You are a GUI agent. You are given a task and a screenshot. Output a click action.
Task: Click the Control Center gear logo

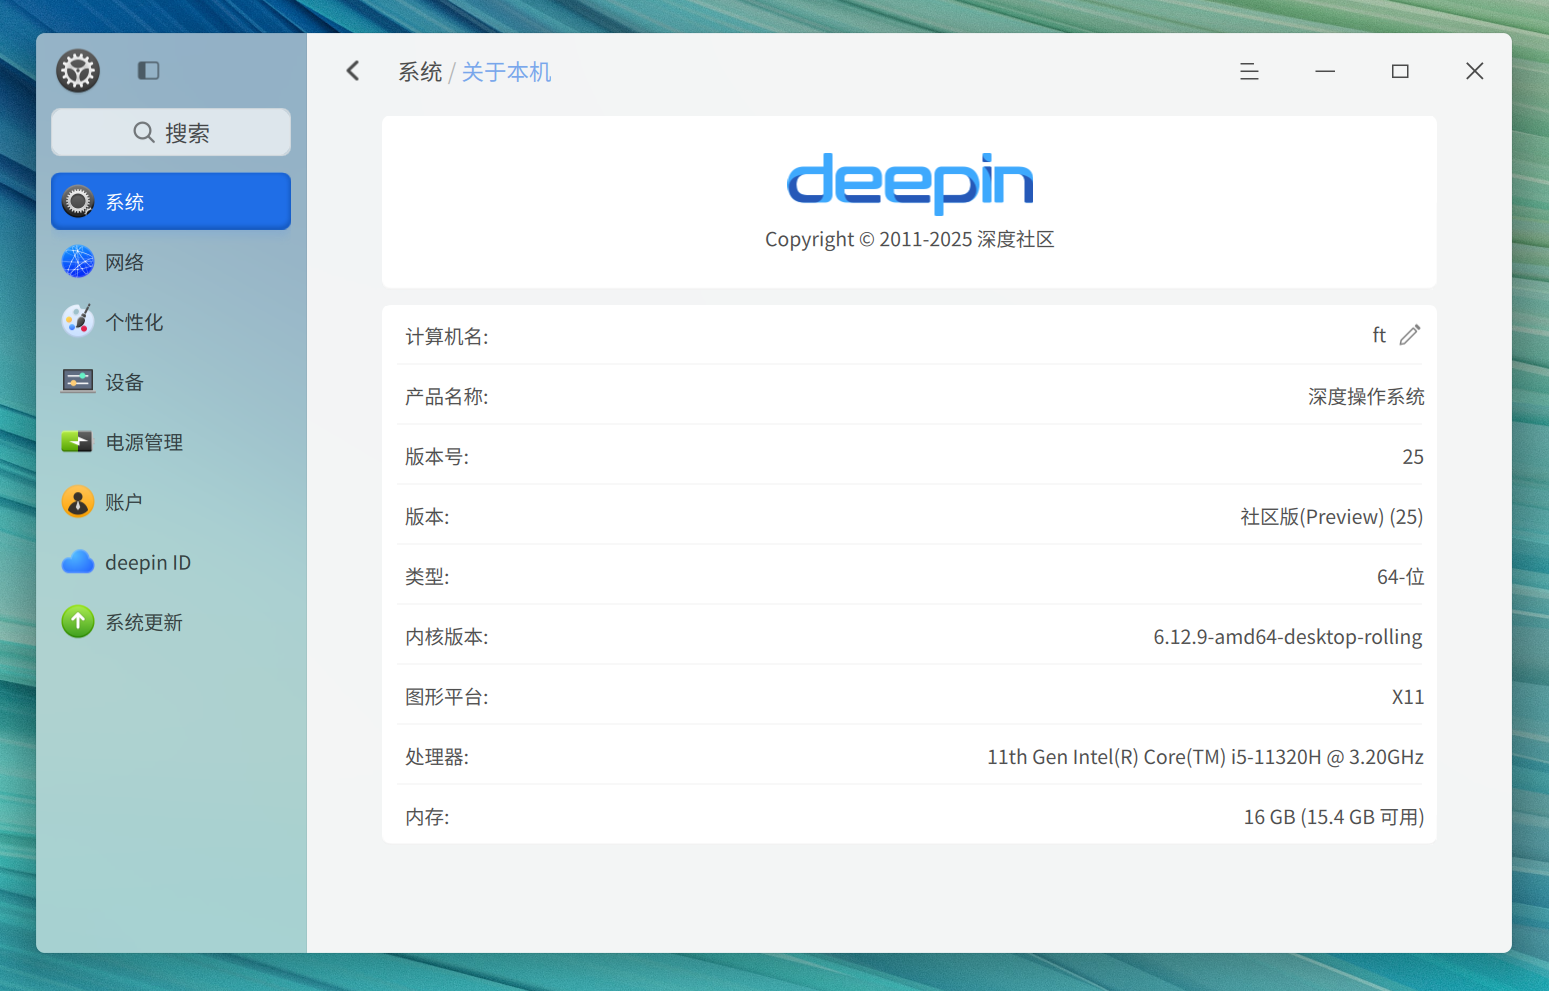tap(78, 71)
